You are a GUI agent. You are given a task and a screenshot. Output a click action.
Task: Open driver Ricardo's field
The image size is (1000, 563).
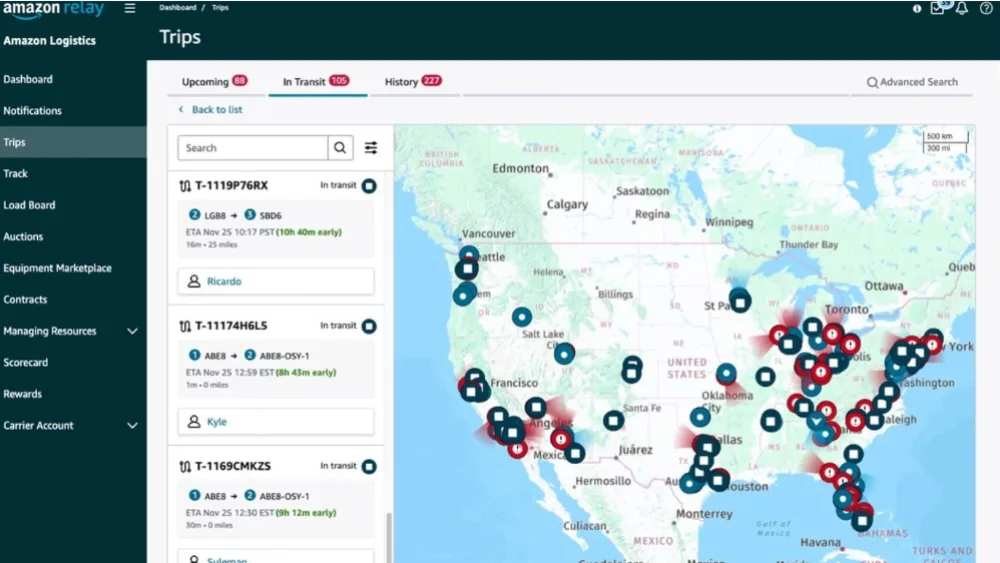coord(276,281)
